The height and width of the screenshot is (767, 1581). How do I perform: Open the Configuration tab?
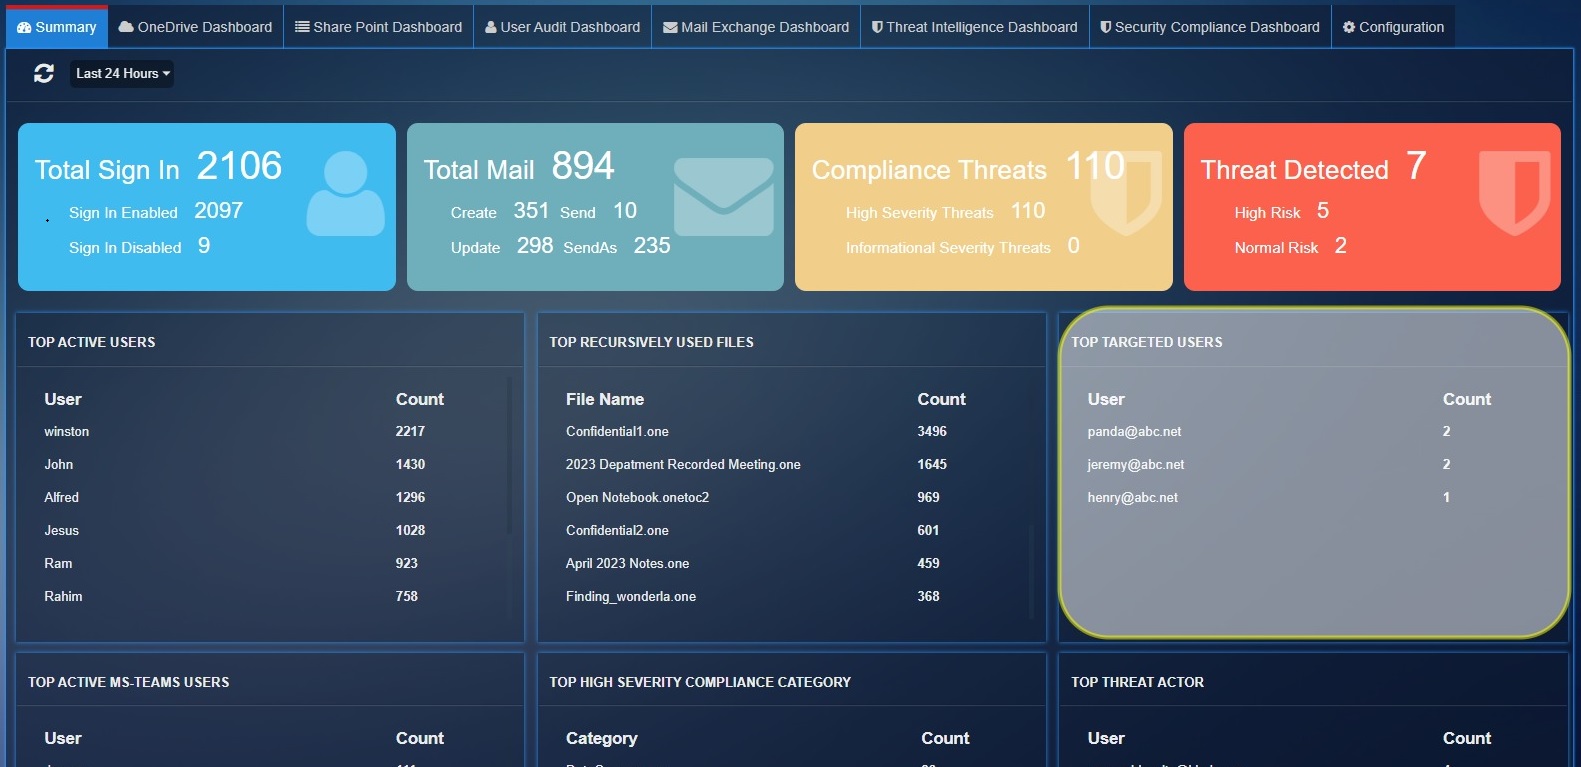1393,27
